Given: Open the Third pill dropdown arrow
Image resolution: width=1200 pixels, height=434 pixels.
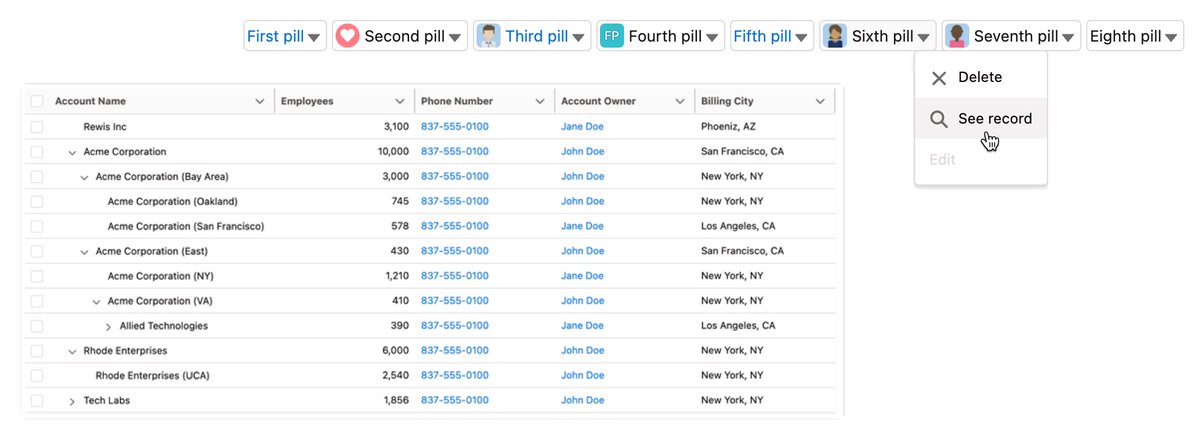Looking at the screenshot, I should point(579,38).
